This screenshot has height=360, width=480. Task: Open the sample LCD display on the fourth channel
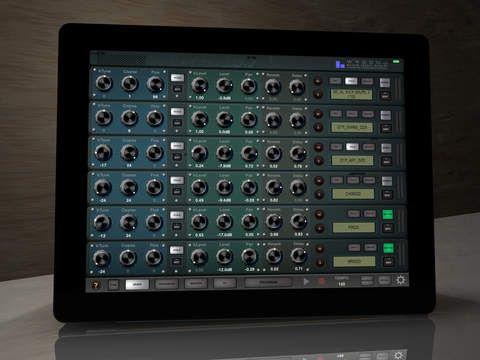point(353,194)
